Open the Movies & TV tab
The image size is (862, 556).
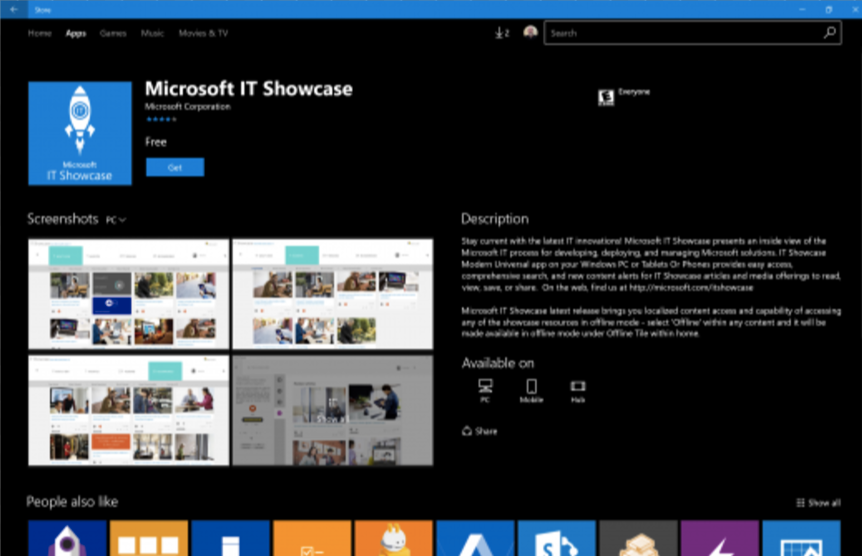[x=203, y=33]
